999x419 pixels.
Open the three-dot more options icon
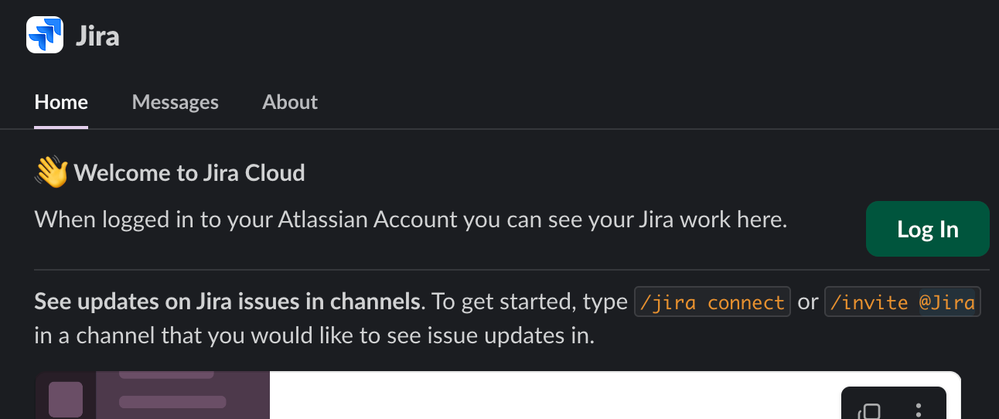tap(918, 411)
